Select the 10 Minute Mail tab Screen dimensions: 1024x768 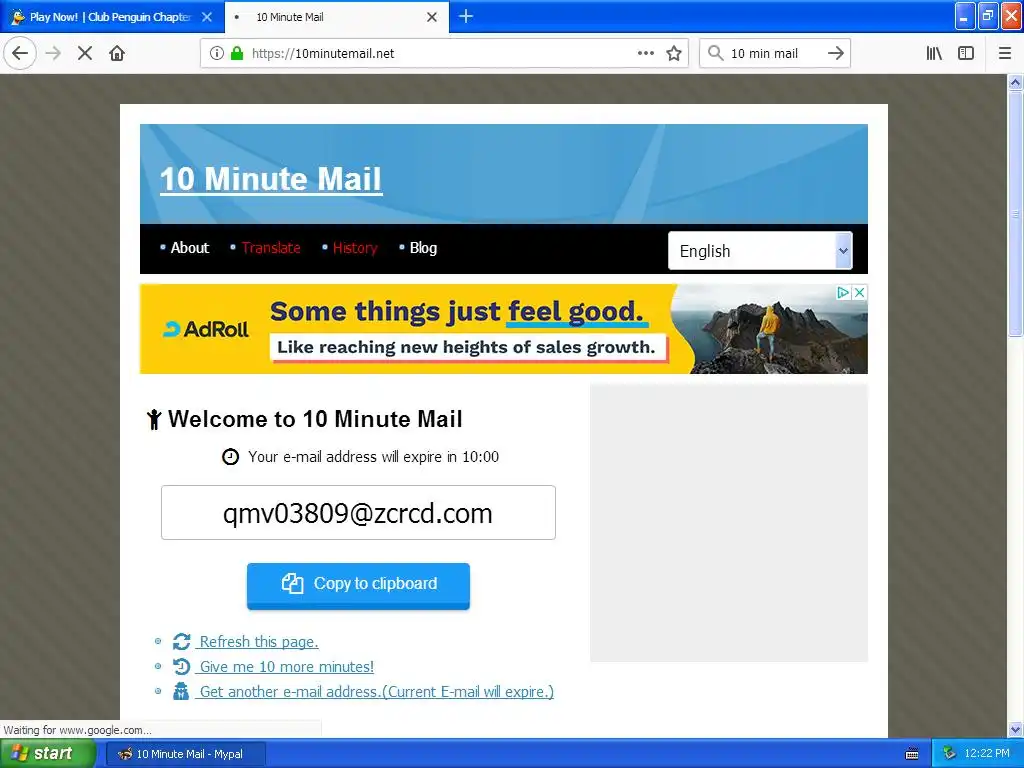tap(336, 17)
